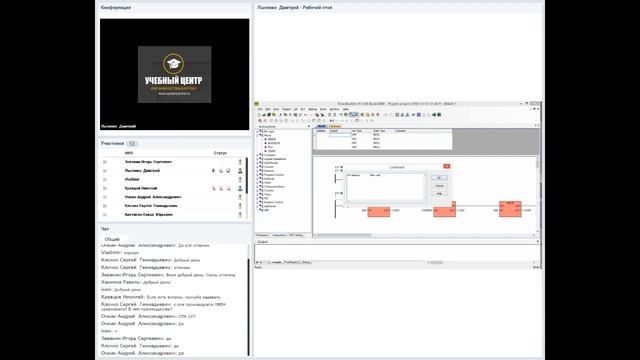Click the leftmost red ladder block
Screen dimensions: 640x360
[379, 211]
